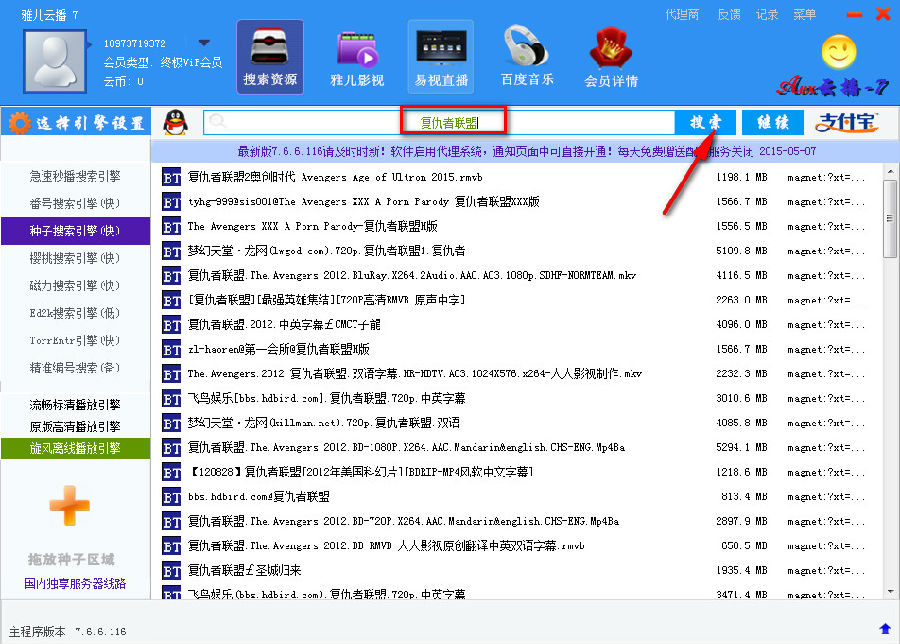900x644 pixels.
Task: Open the 百度音乐 headphones icon
Action: click(527, 57)
